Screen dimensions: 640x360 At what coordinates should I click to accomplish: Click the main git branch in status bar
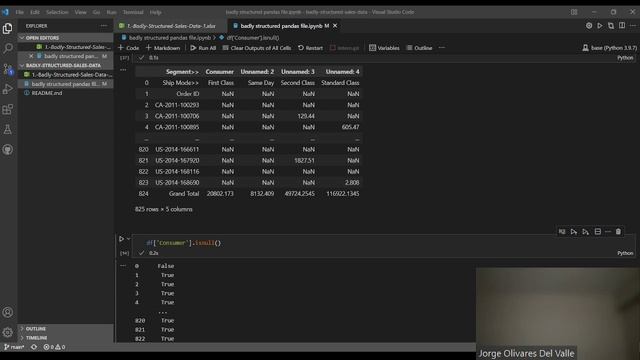[14, 347]
